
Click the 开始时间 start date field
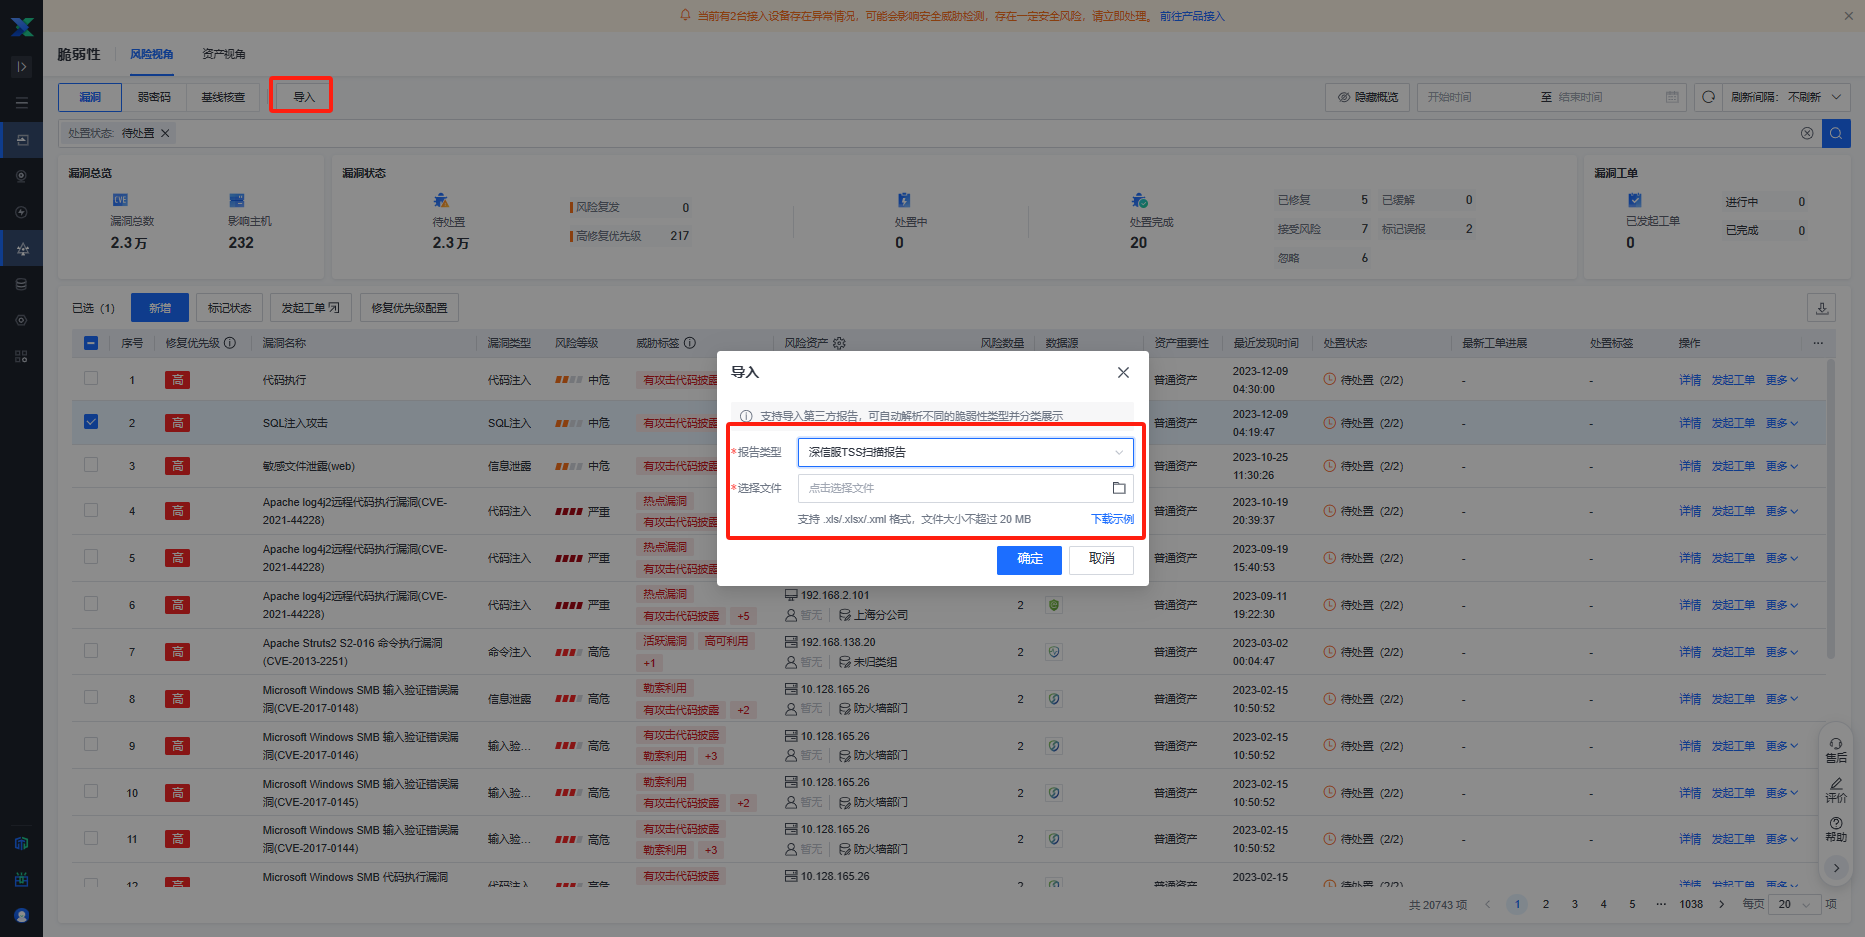pyautogui.click(x=1475, y=97)
